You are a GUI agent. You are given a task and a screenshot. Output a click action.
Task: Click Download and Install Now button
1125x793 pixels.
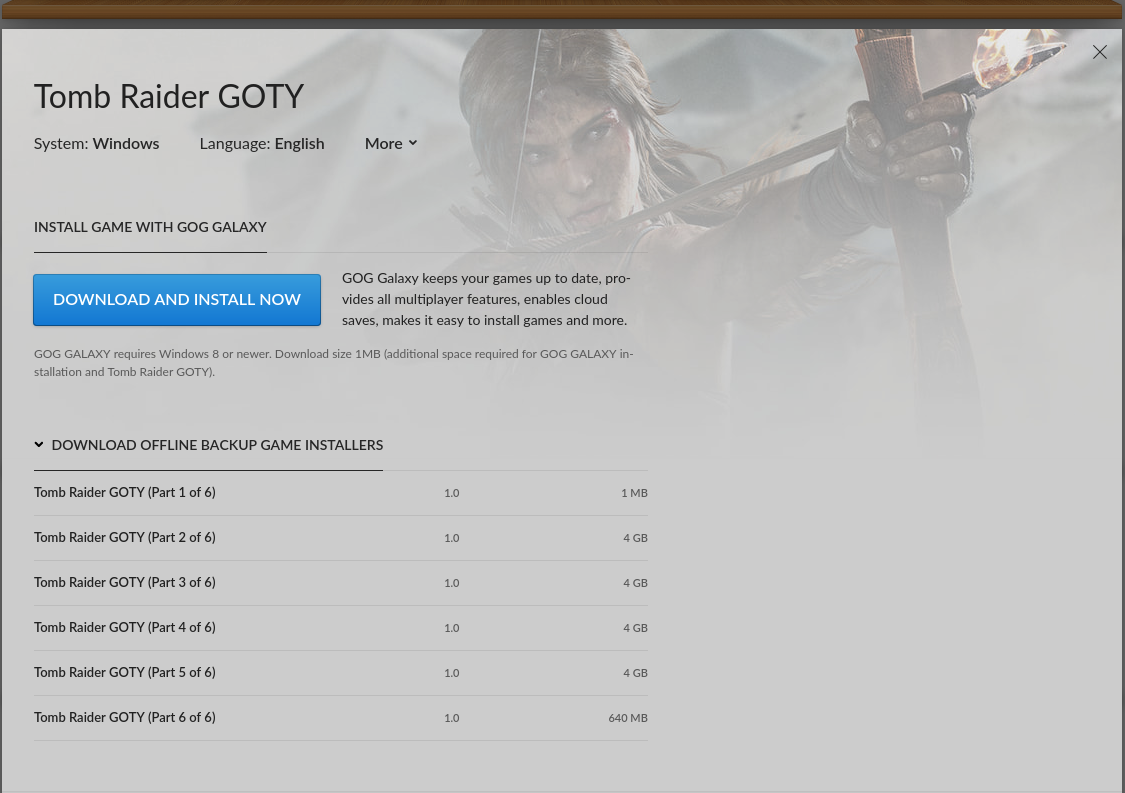(x=176, y=299)
